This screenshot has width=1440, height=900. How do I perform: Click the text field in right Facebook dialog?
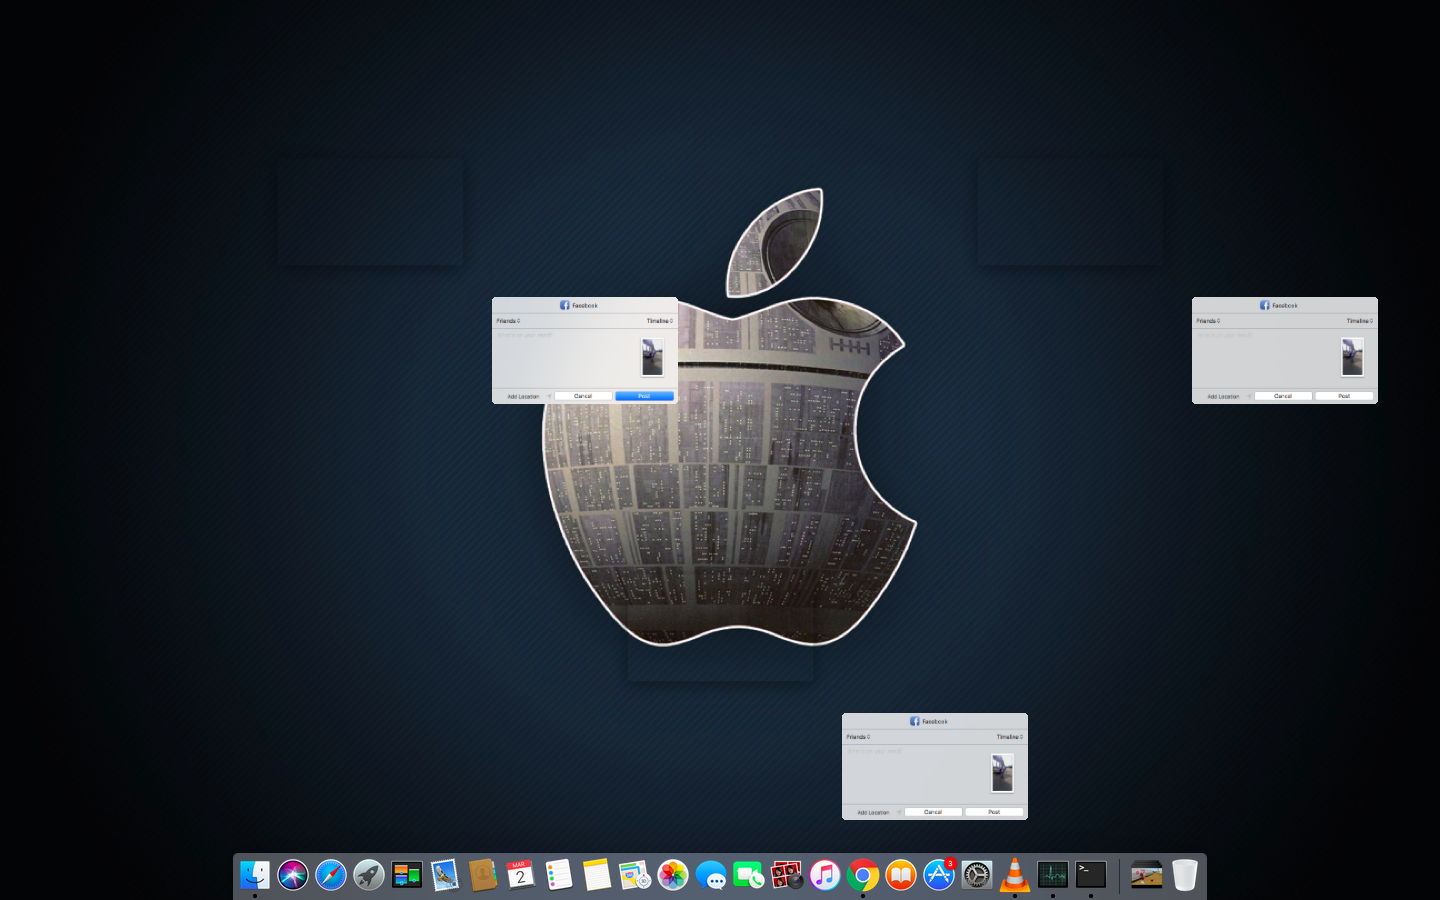pyautogui.click(x=1266, y=357)
